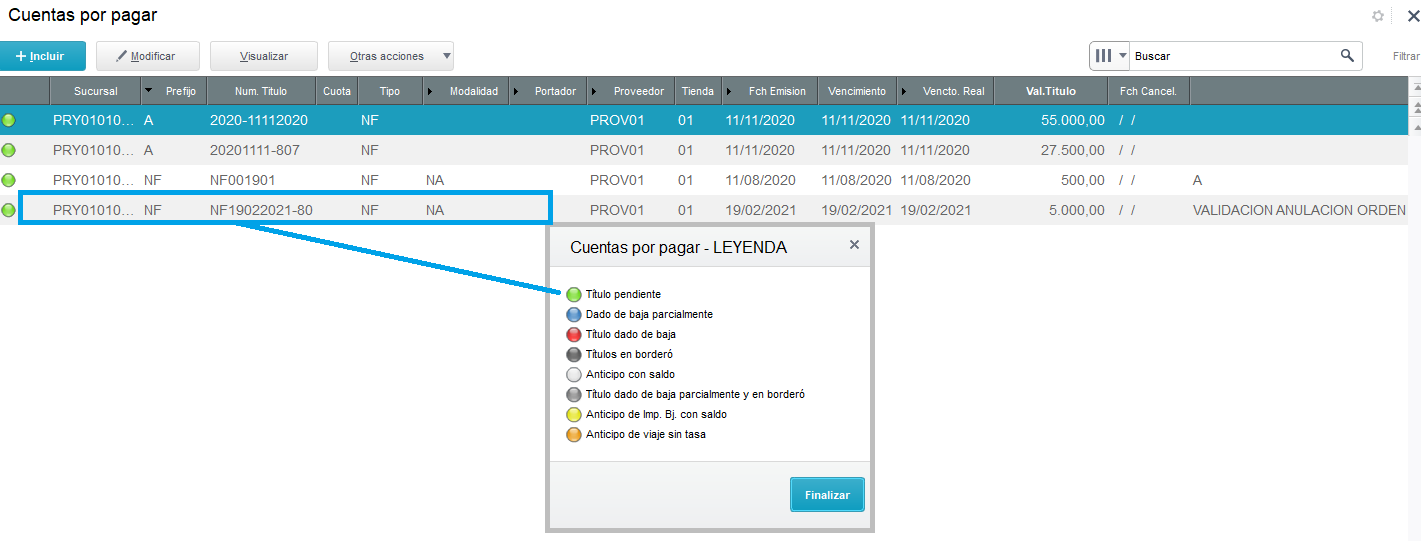Click the Filtrar link
This screenshot has height=541, width=1421.
coord(1406,56)
